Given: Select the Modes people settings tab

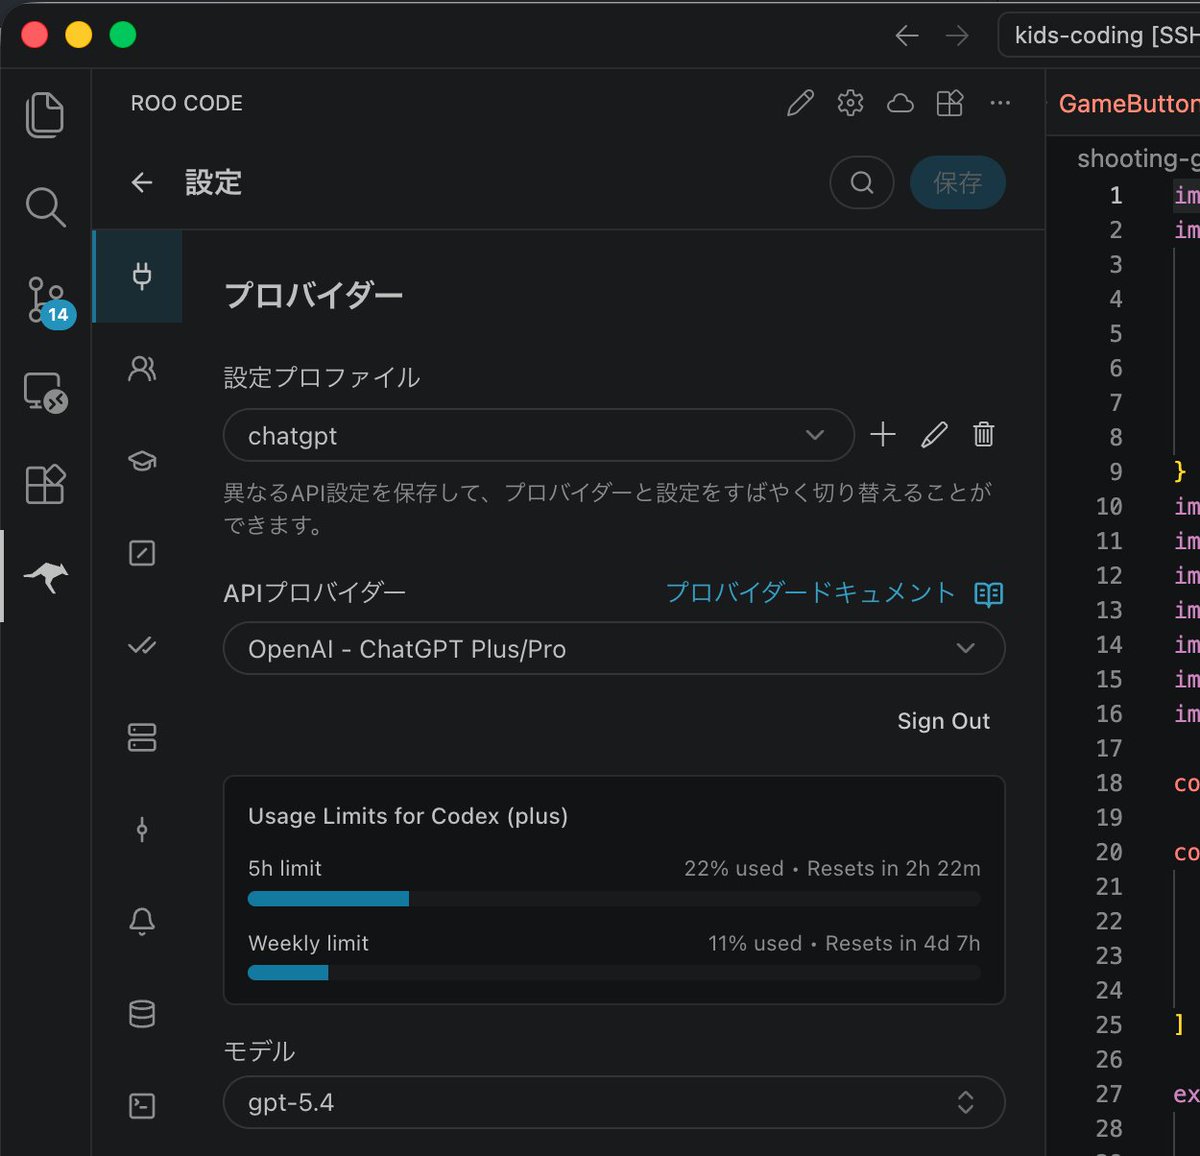Looking at the screenshot, I should click(x=142, y=369).
